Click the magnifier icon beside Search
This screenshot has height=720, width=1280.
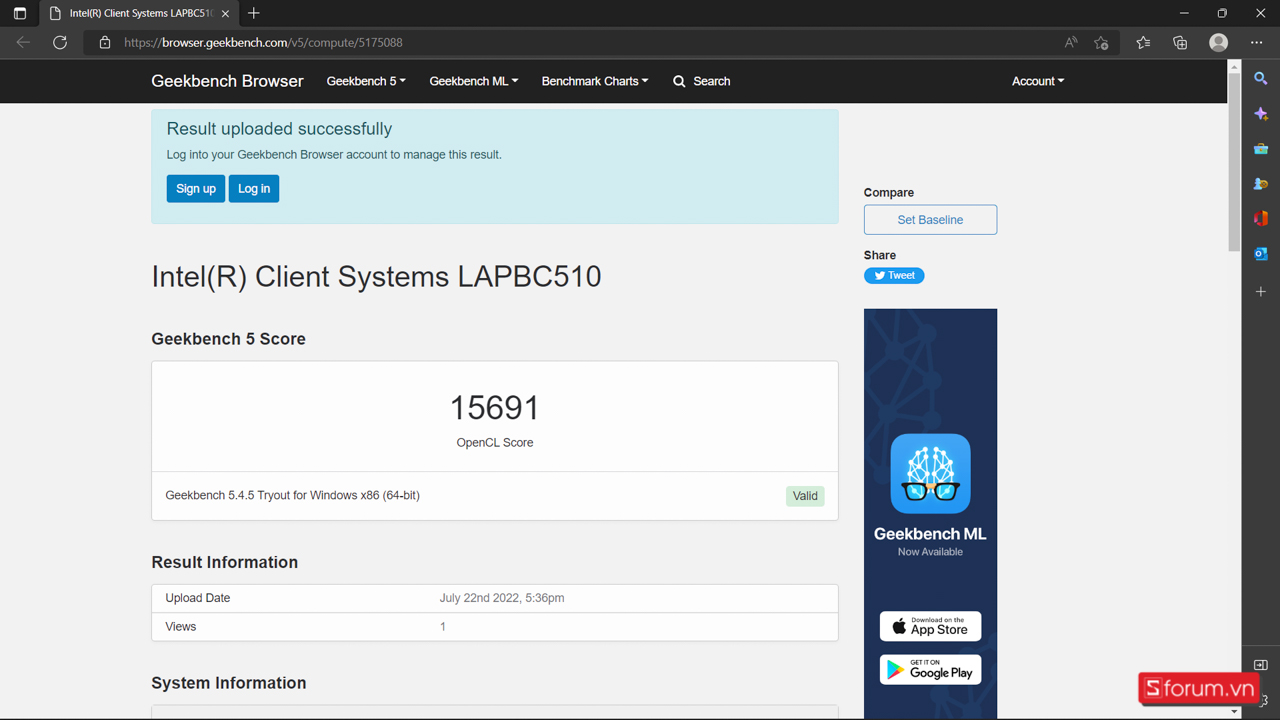pyautogui.click(x=679, y=81)
